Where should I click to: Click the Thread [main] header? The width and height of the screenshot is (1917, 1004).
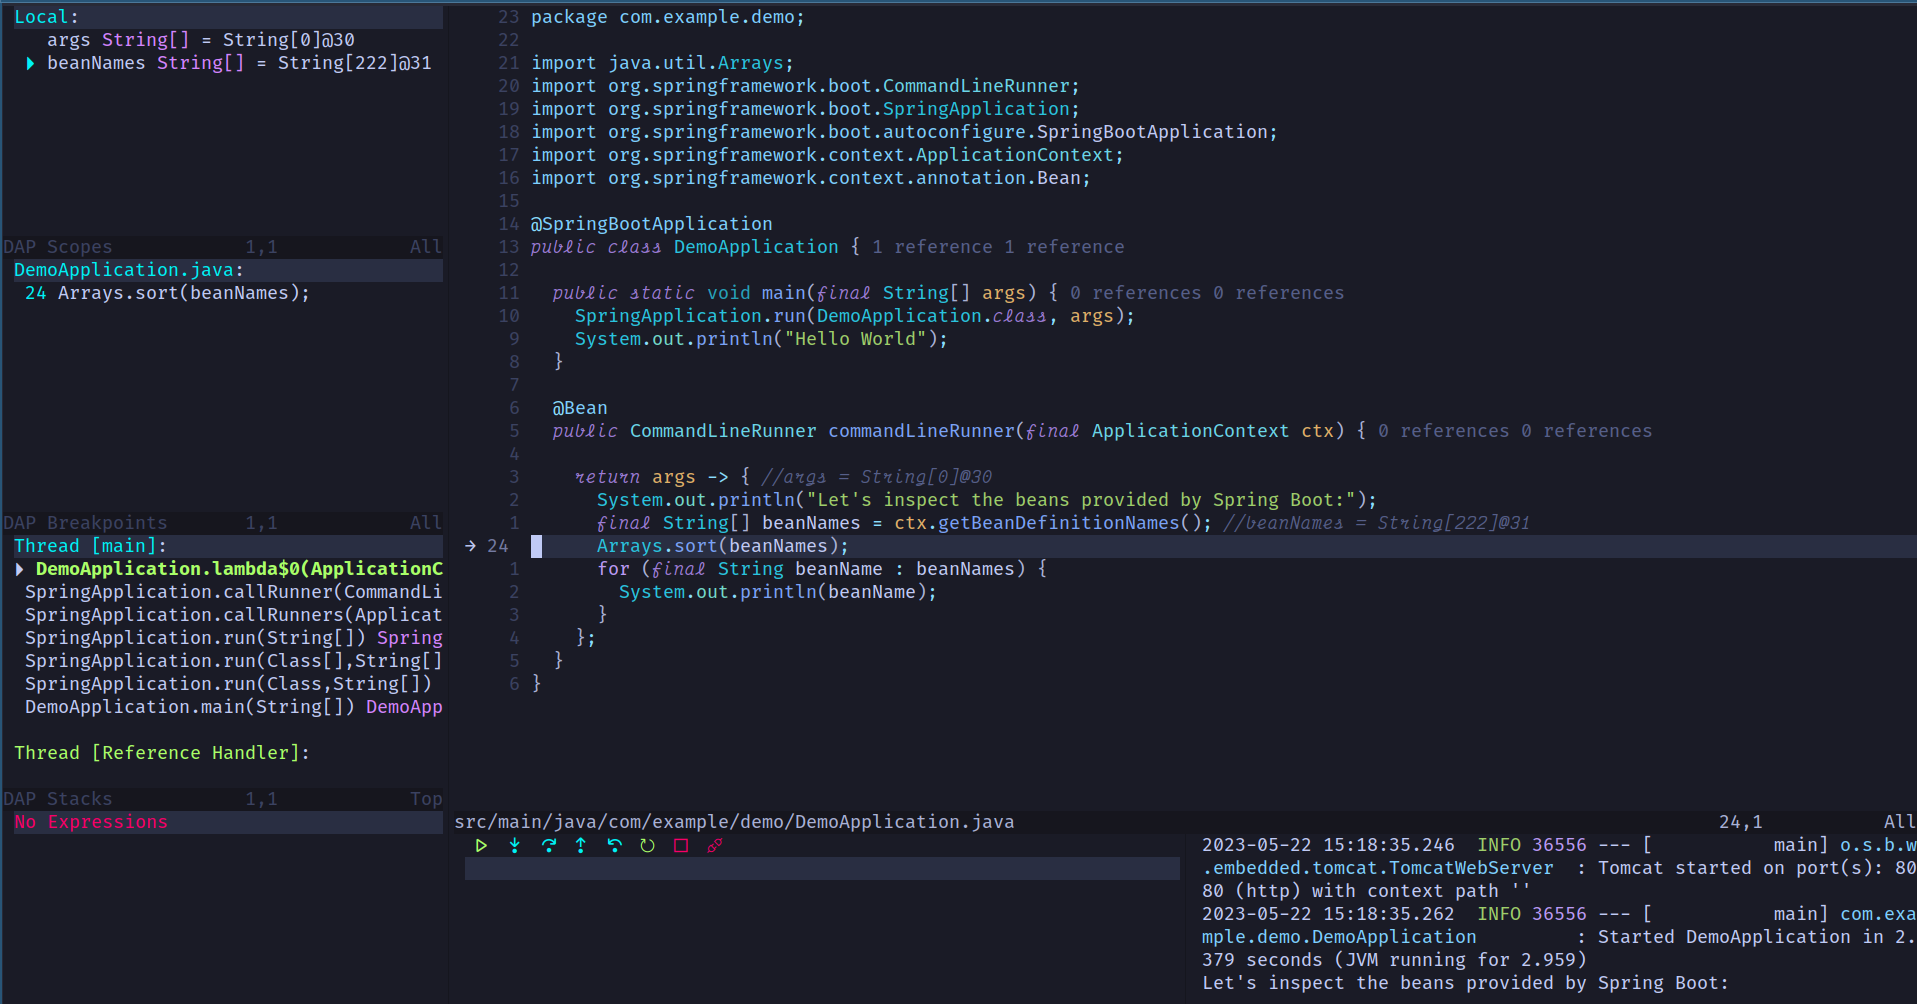click(x=90, y=546)
